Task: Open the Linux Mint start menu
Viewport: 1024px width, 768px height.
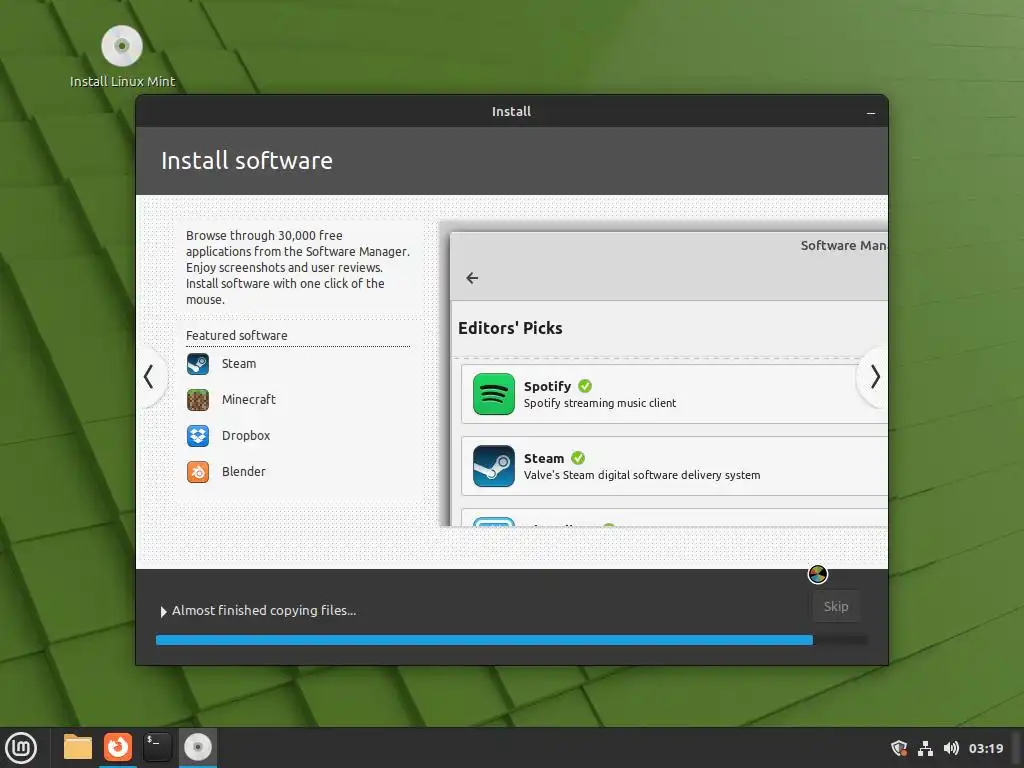Action: pos(22,748)
